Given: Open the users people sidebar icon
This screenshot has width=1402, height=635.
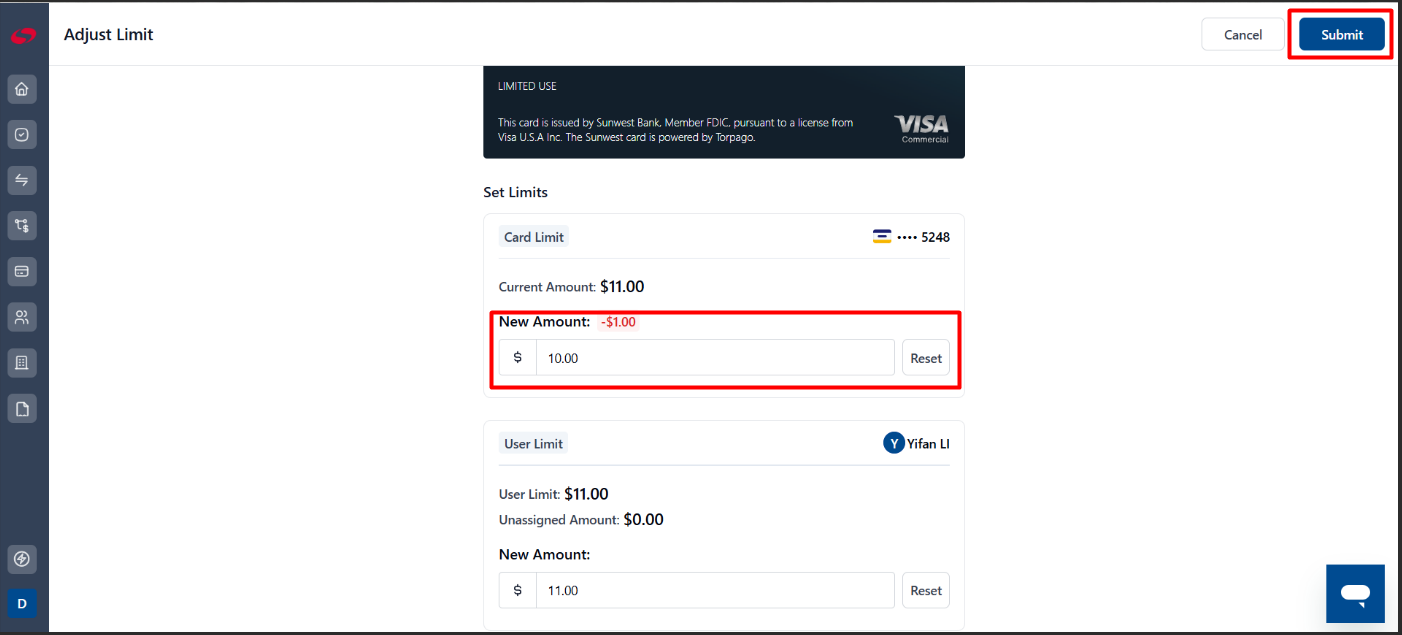Looking at the screenshot, I should coord(22,317).
